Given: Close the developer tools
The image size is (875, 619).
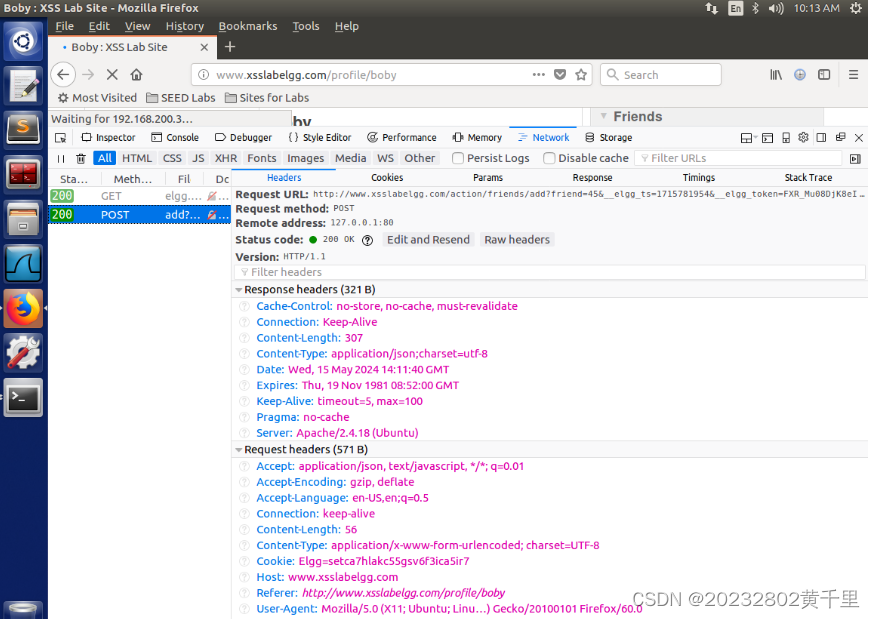Looking at the screenshot, I should (x=859, y=137).
